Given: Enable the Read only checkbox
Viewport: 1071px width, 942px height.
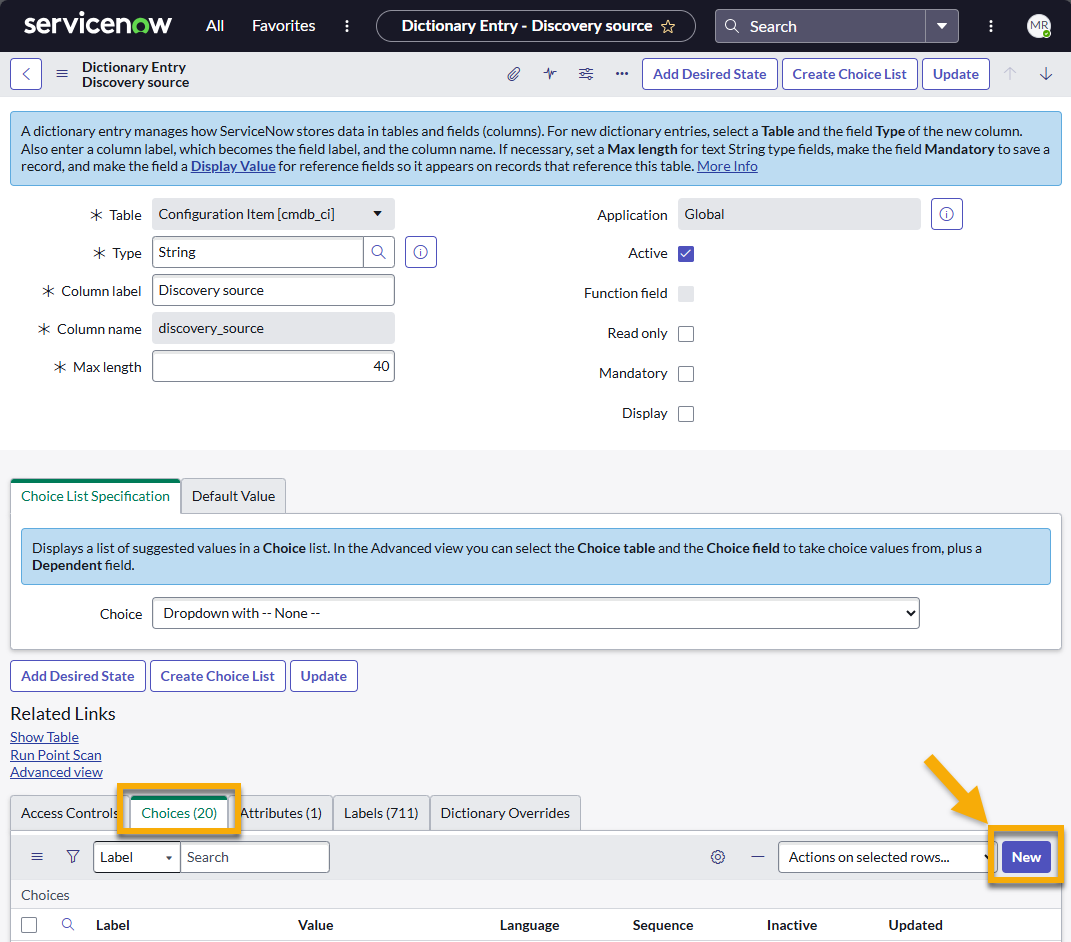Looking at the screenshot, I should (x=686, y=334).
